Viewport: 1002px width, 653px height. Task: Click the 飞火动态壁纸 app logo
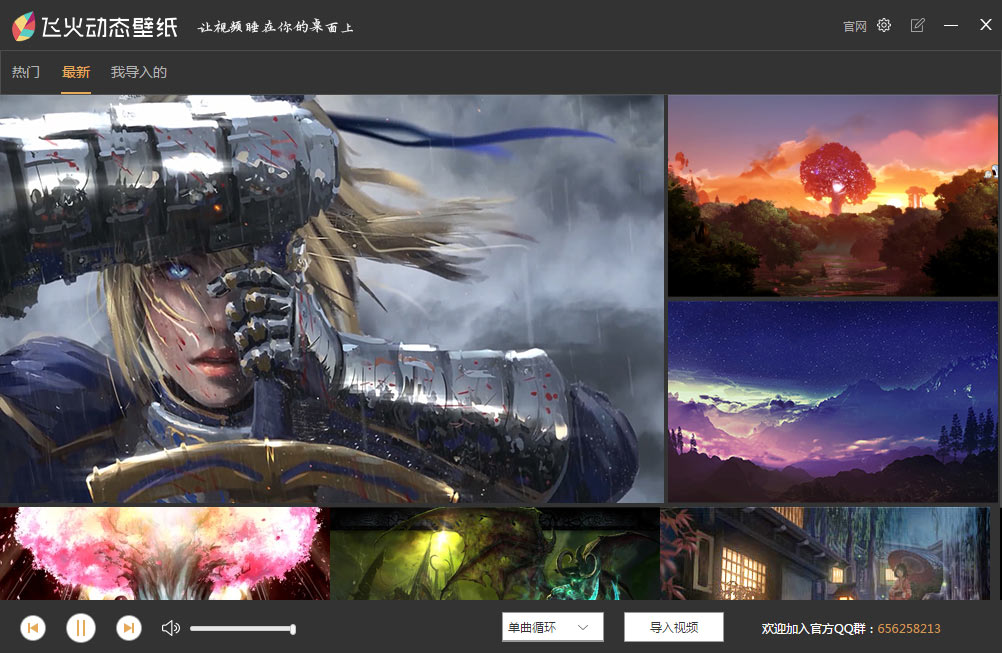(95, 27)
